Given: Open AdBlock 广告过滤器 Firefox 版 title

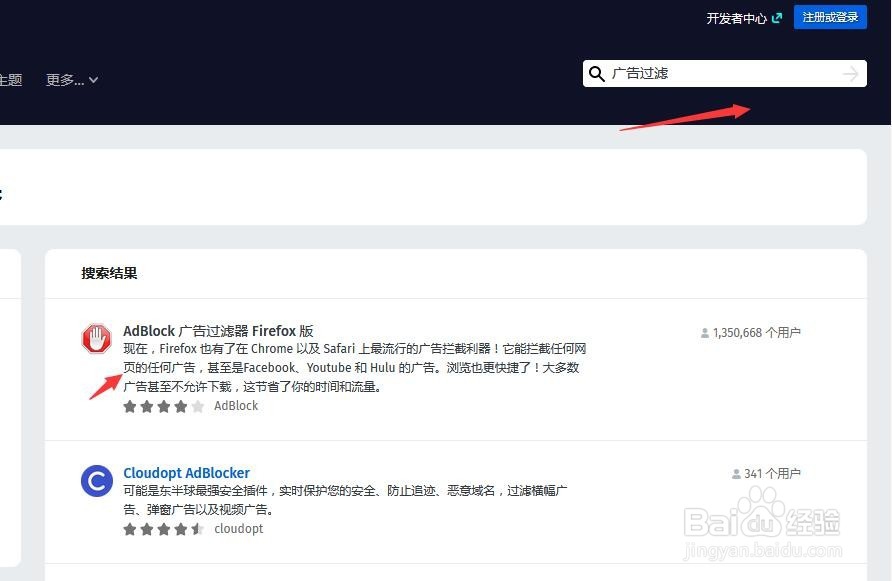Looking at the screenshot, I should [218, 331].
